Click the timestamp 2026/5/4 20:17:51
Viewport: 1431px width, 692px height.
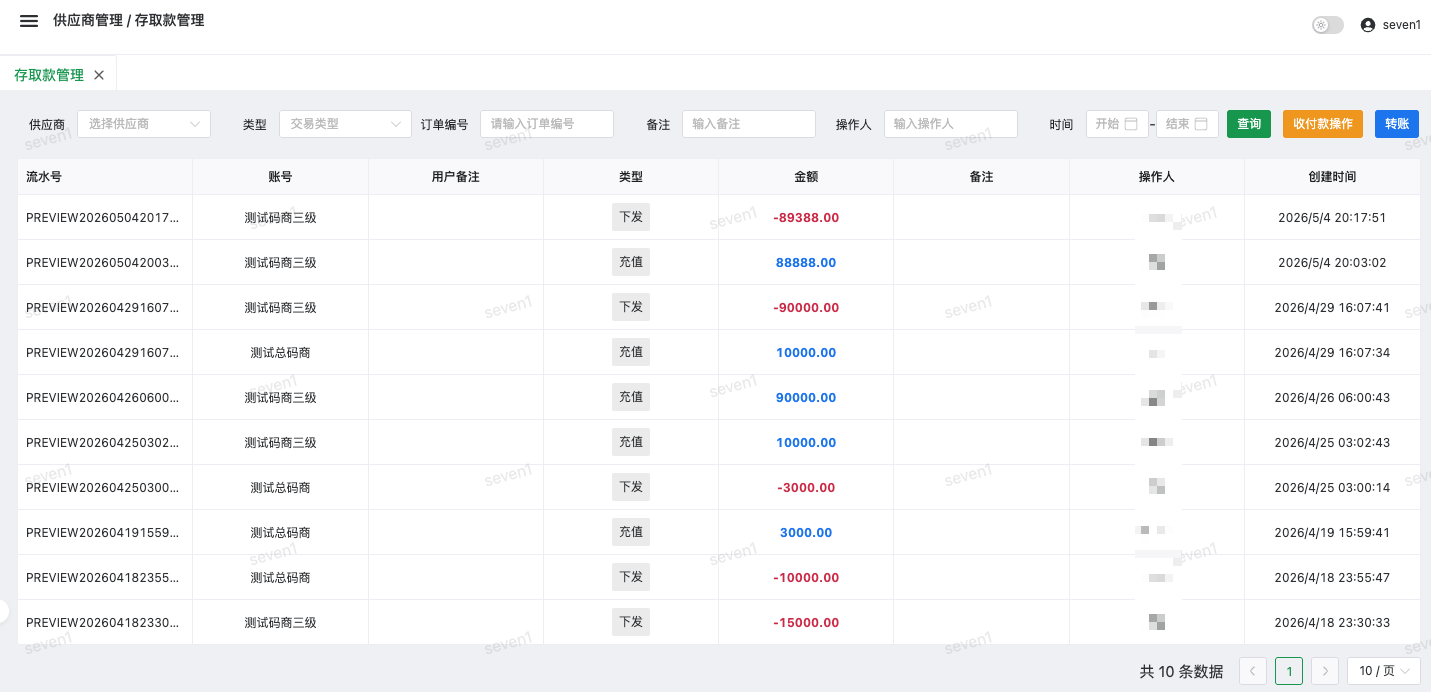pyautogui.click(x=1332, y=218)
